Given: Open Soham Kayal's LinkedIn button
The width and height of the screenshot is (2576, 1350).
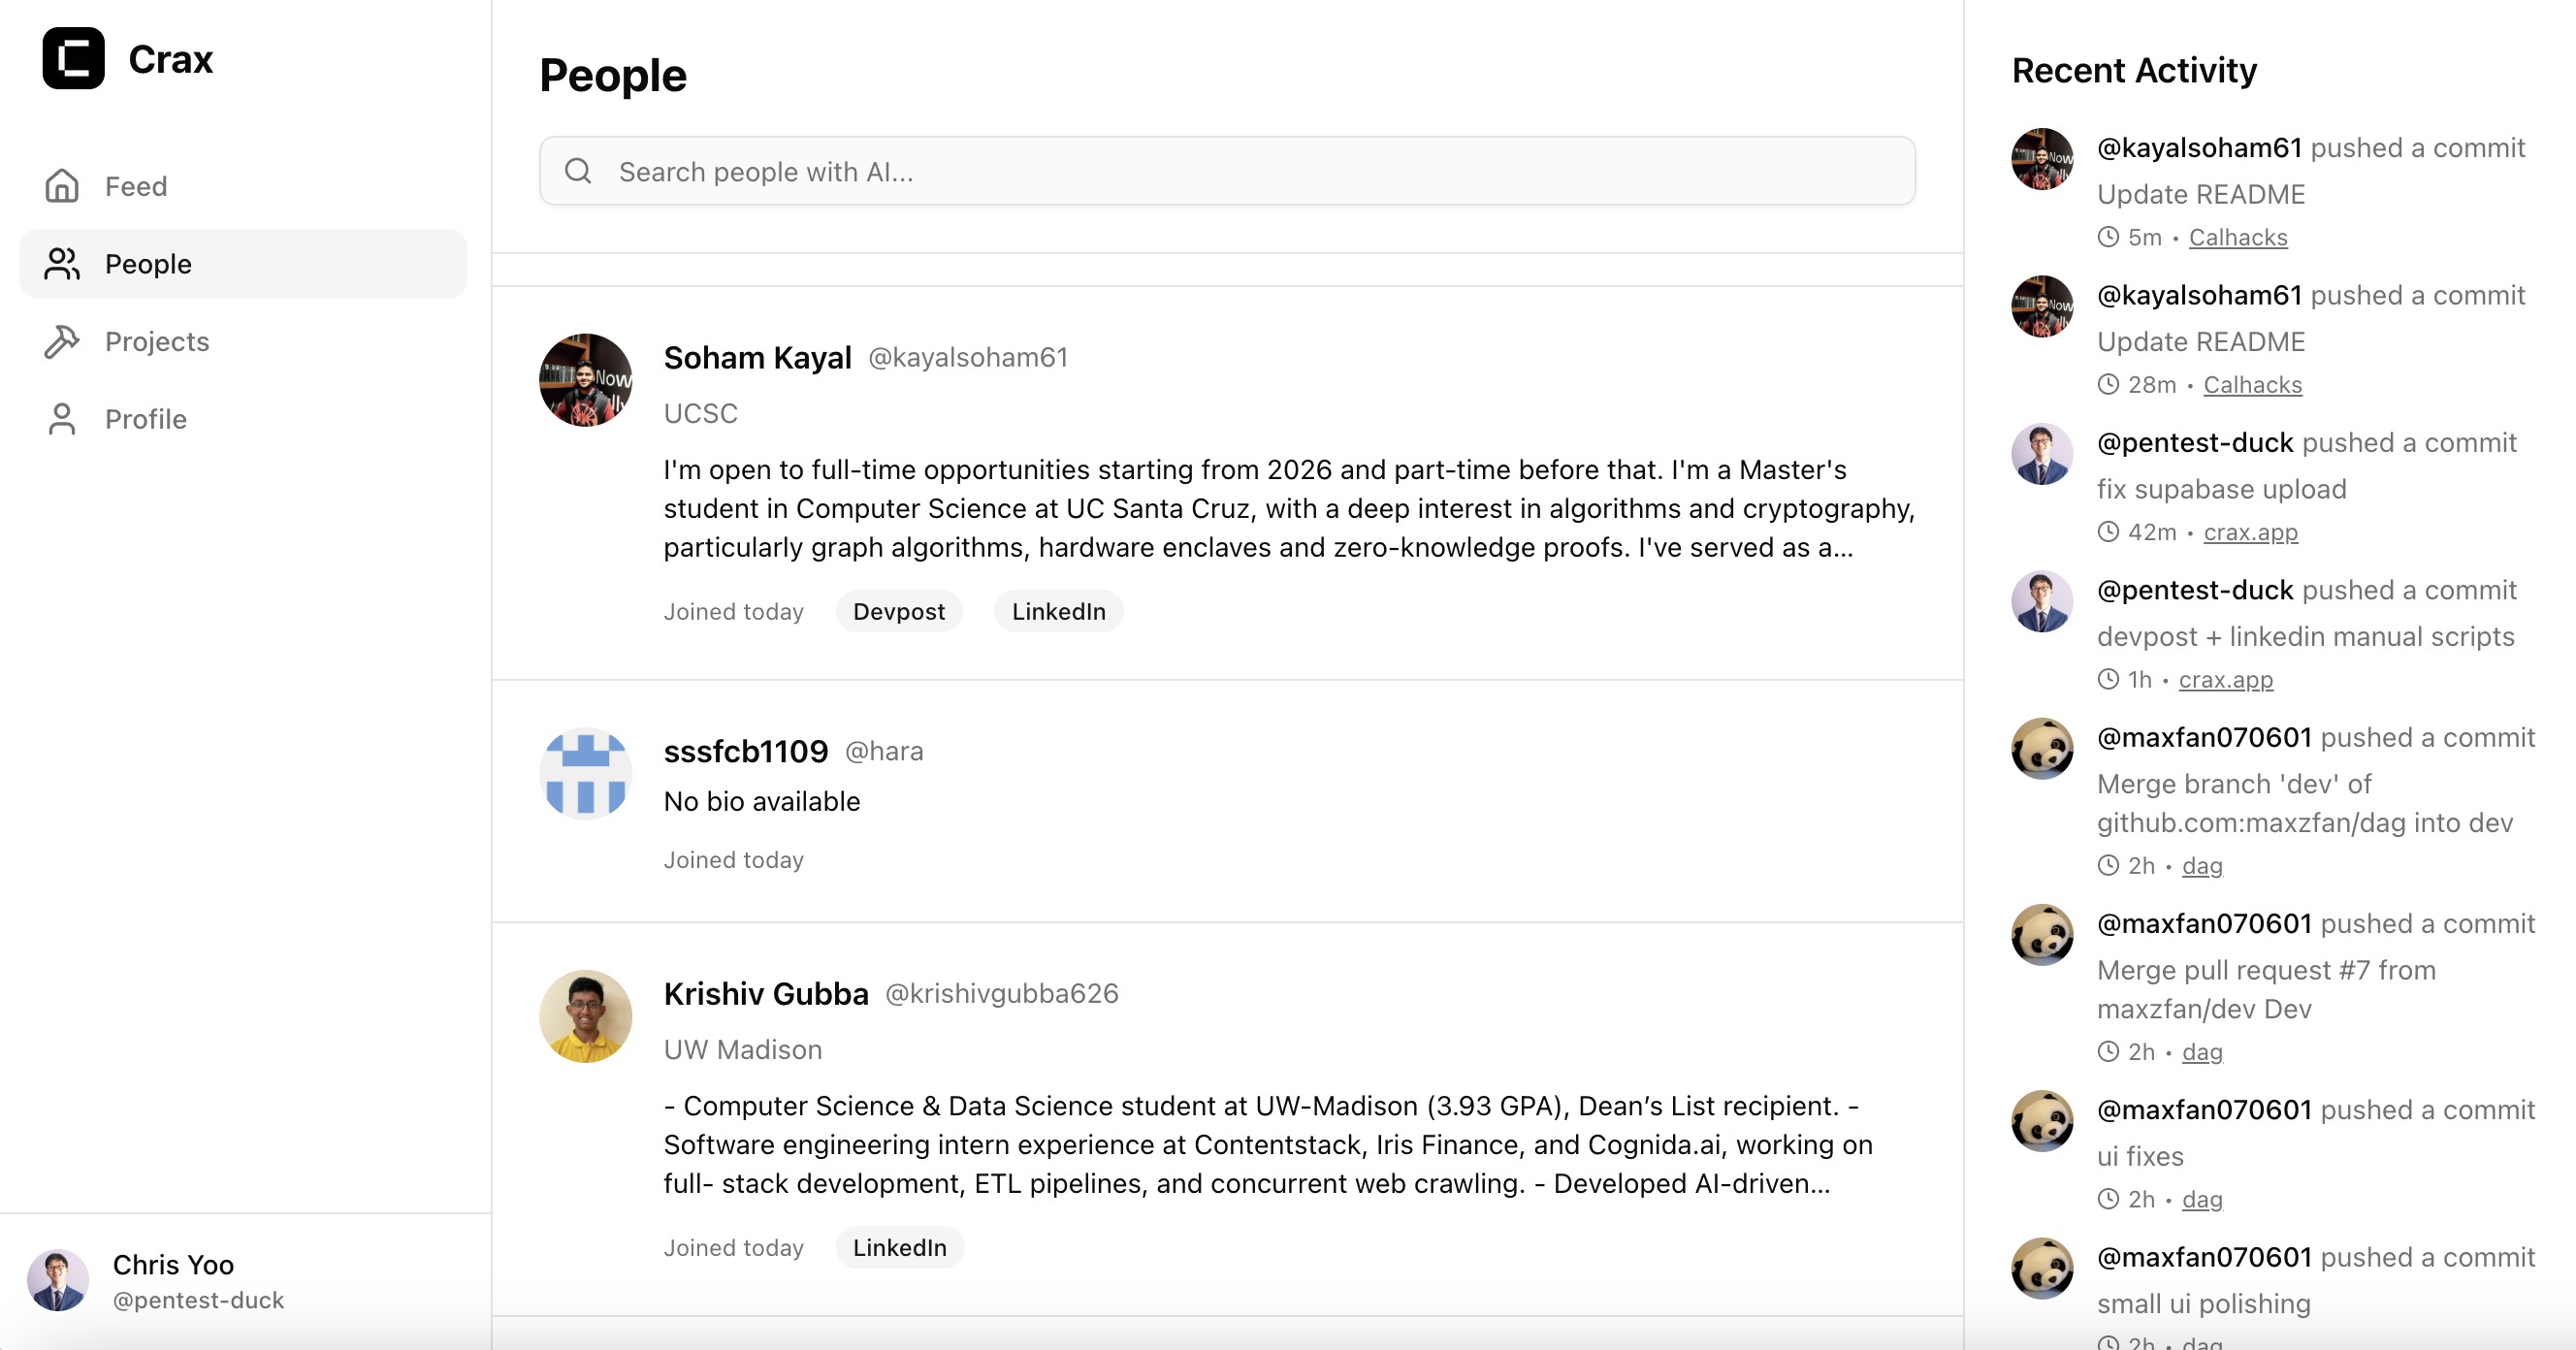Looking at the screenshot, I should [x=1058, y=611].
